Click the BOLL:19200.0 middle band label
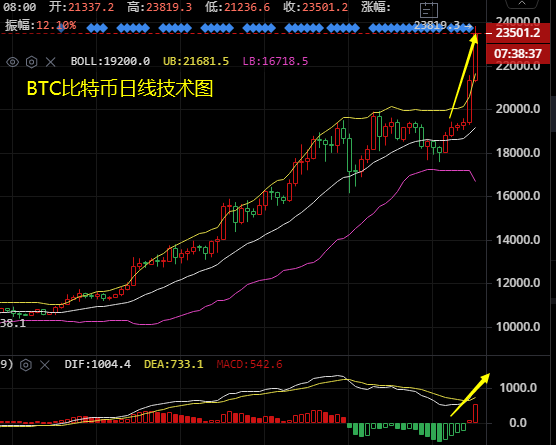 (x=110, y=61)
